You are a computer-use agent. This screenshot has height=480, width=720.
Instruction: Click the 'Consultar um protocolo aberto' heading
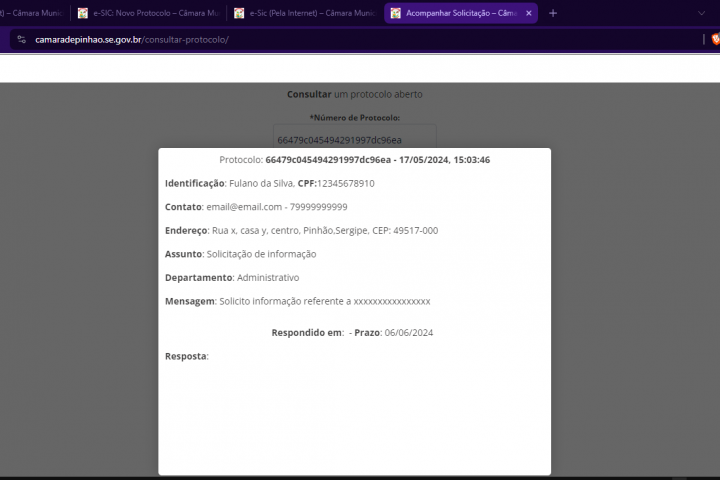pos(354,94)
